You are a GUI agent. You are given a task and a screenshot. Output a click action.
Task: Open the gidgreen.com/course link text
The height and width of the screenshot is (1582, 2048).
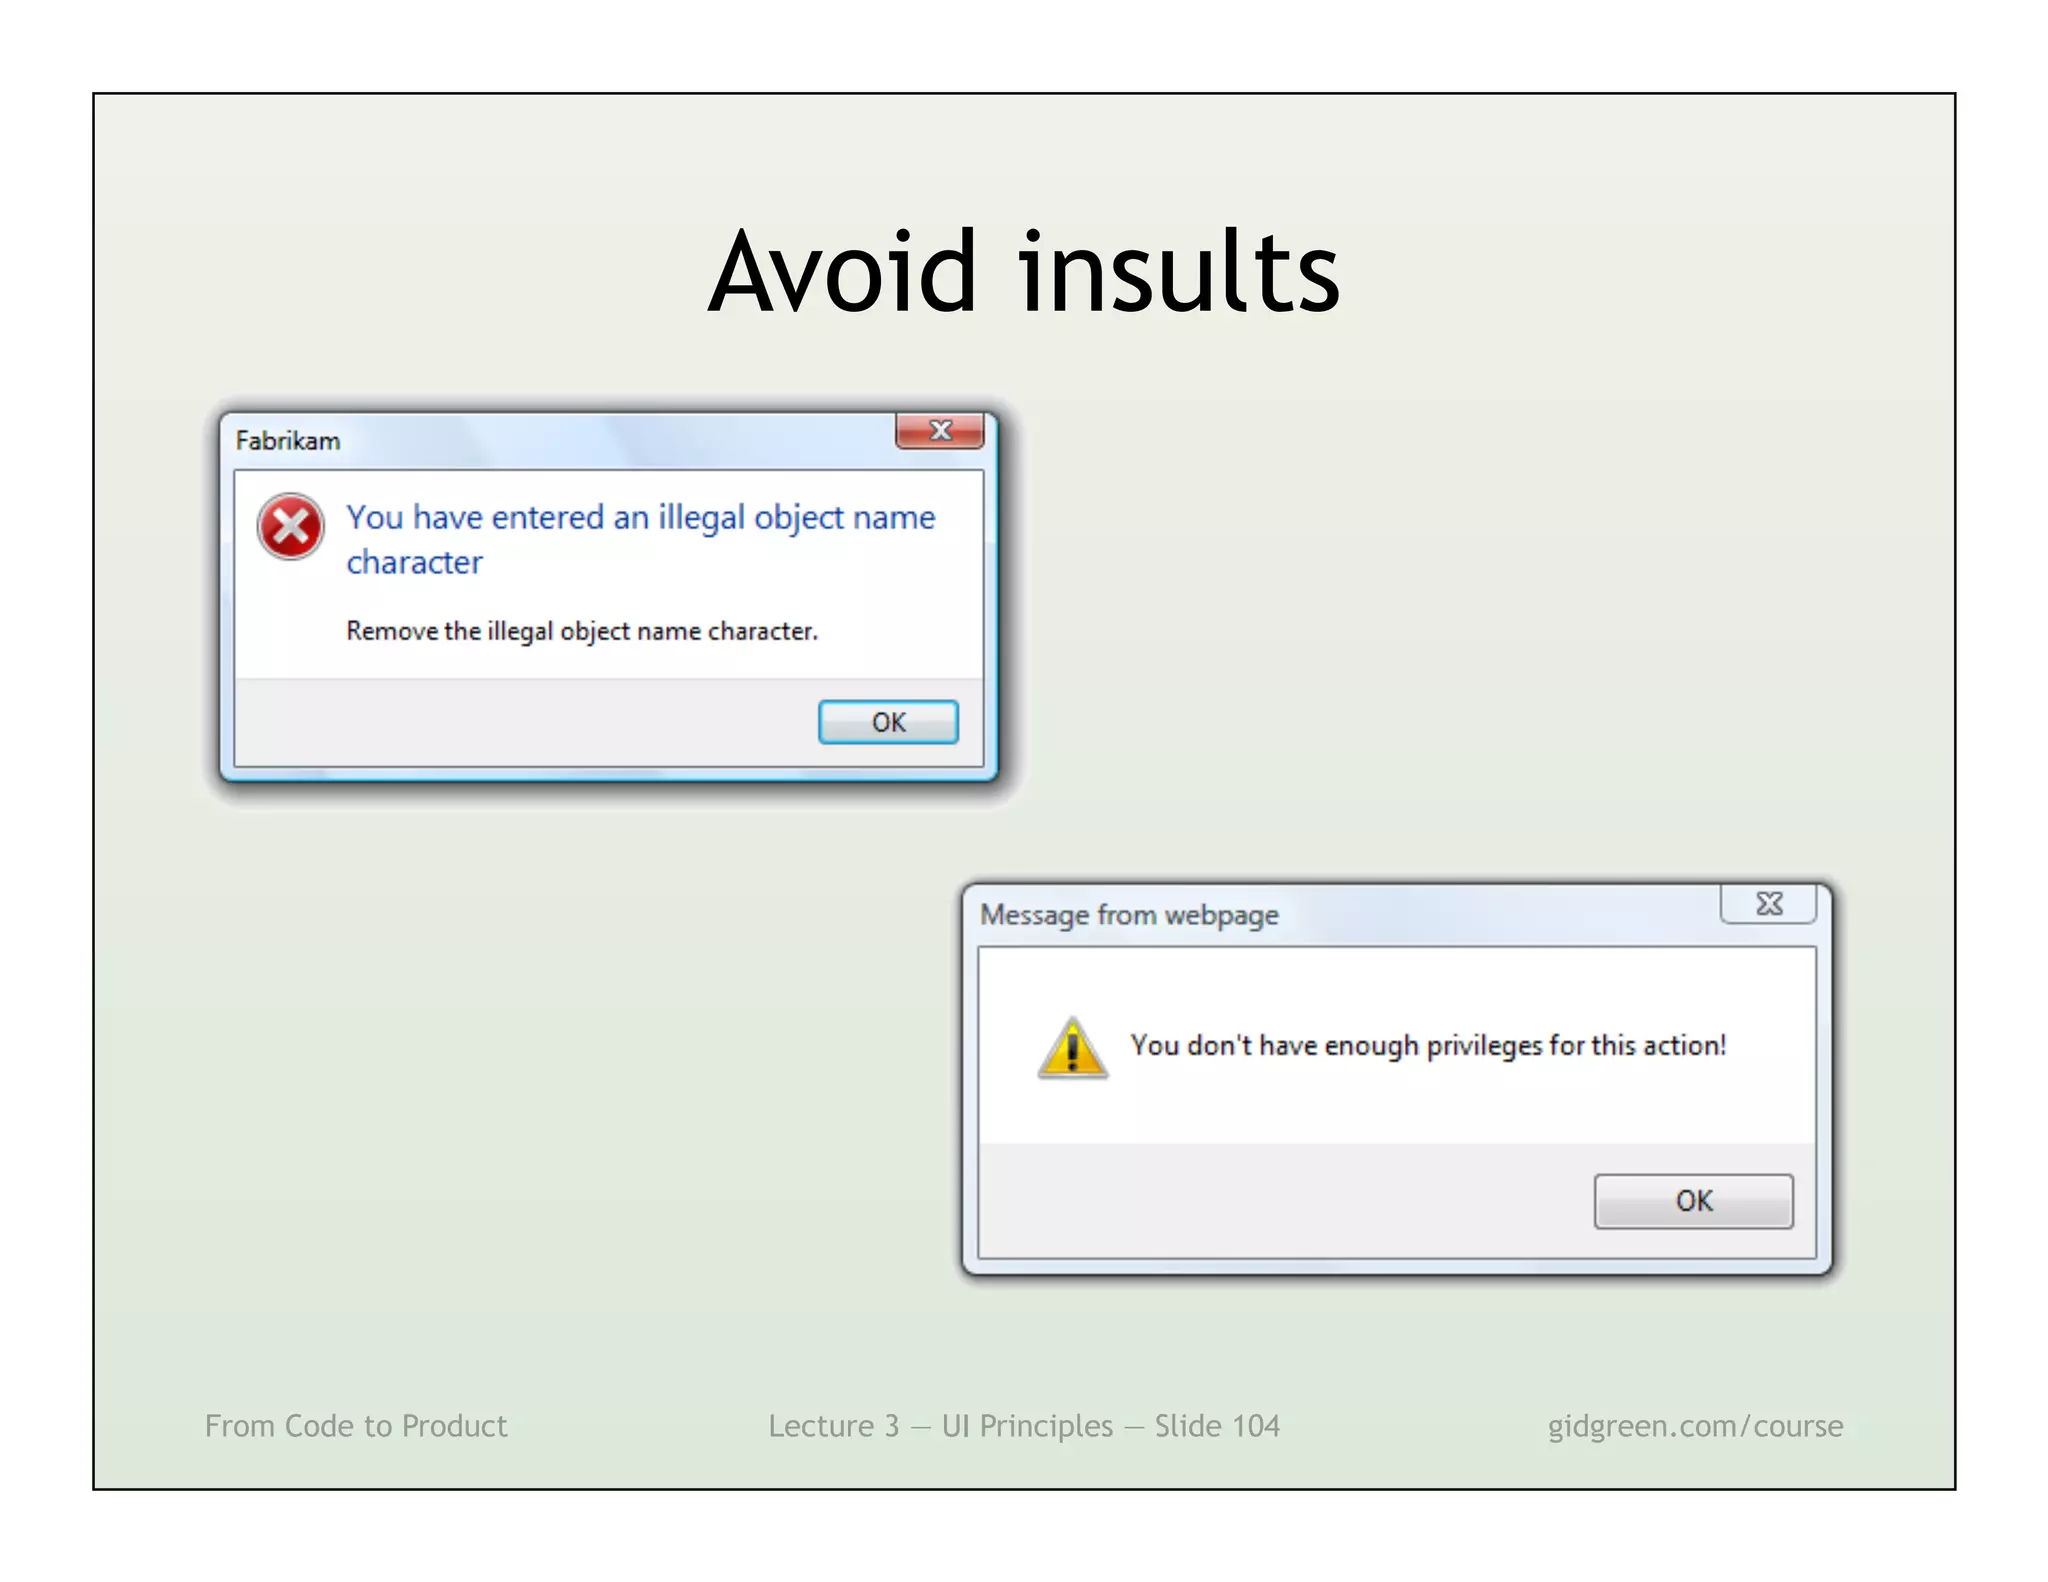tap(1695, 1426)
